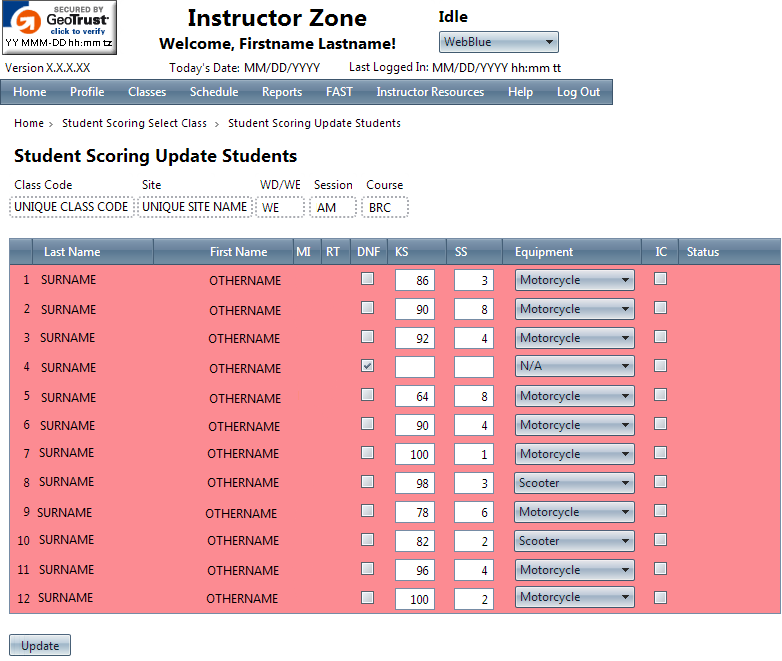Click the UNIQUE CLASS CODE field
Viewport: 782px width, 661px height.
(71, 207)
